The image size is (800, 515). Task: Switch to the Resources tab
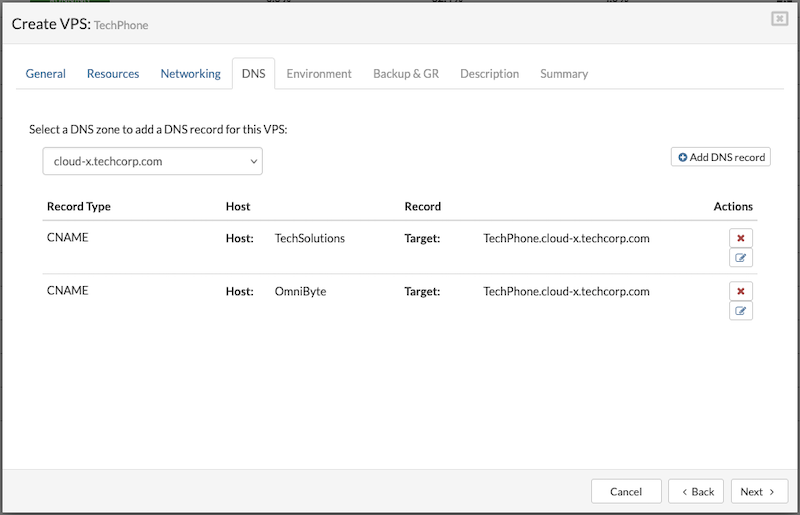pyautogui.click(x=113, y=74)
